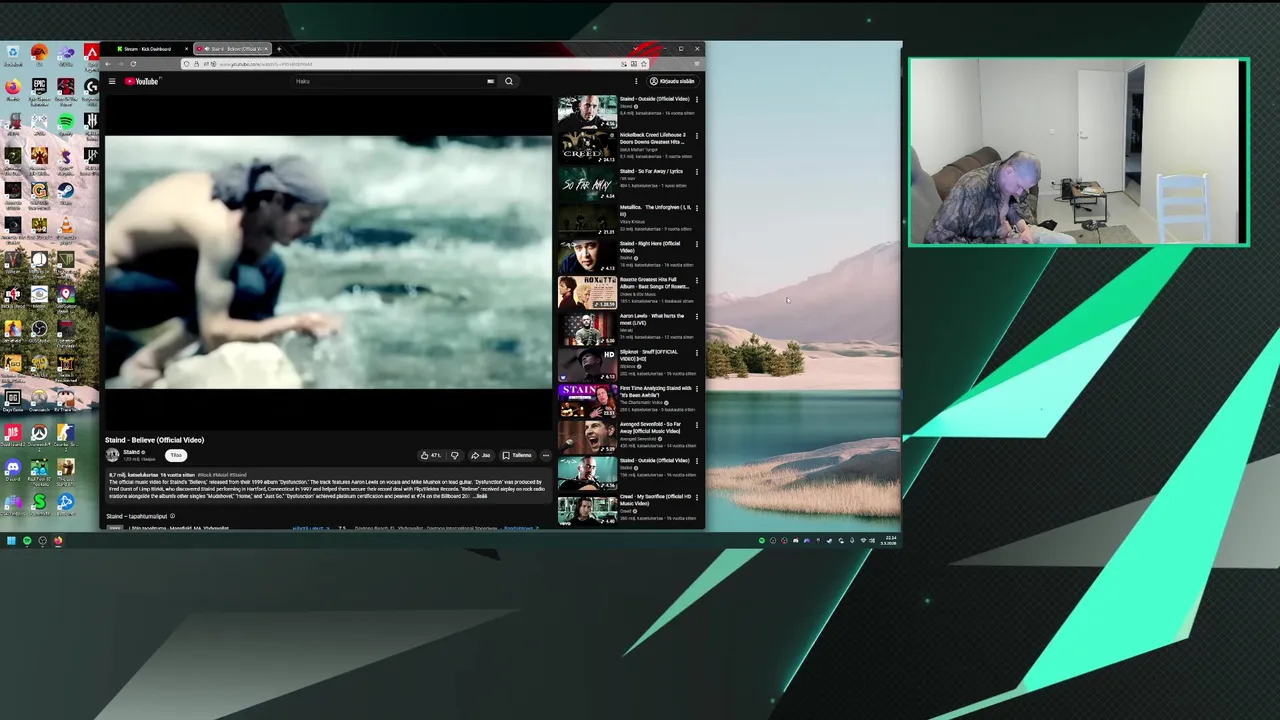Go forward with the browser forward arrow
This screenshot has height=720, width=1280.
[120, 64]
